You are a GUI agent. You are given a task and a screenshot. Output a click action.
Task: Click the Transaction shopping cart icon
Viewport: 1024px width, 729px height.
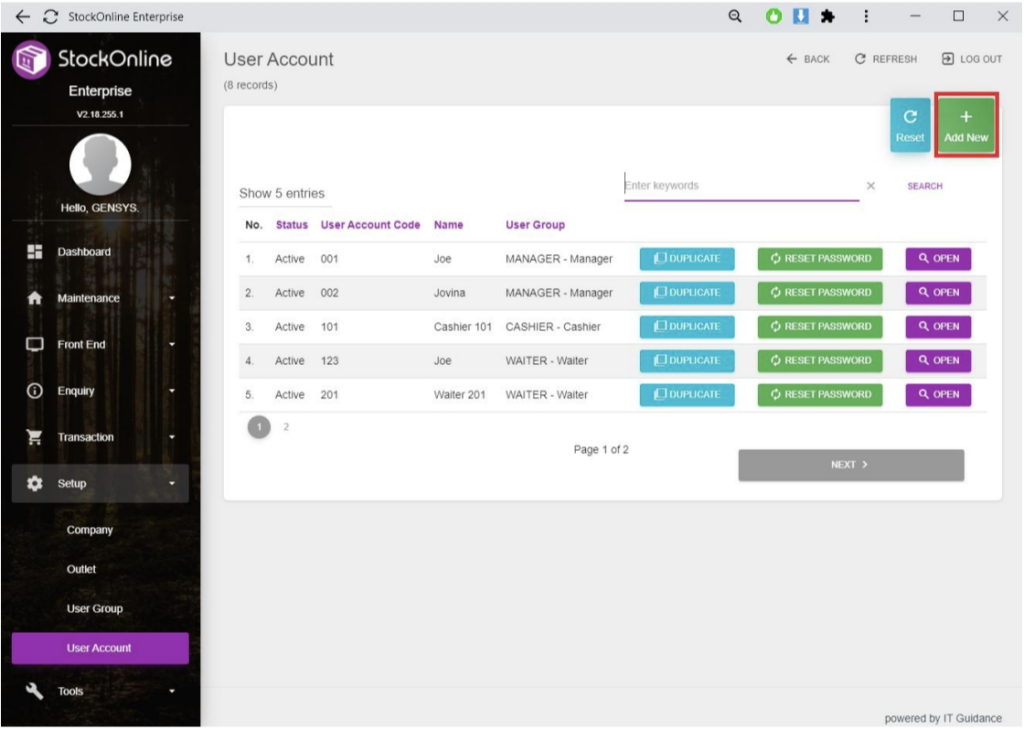point(34,437)
